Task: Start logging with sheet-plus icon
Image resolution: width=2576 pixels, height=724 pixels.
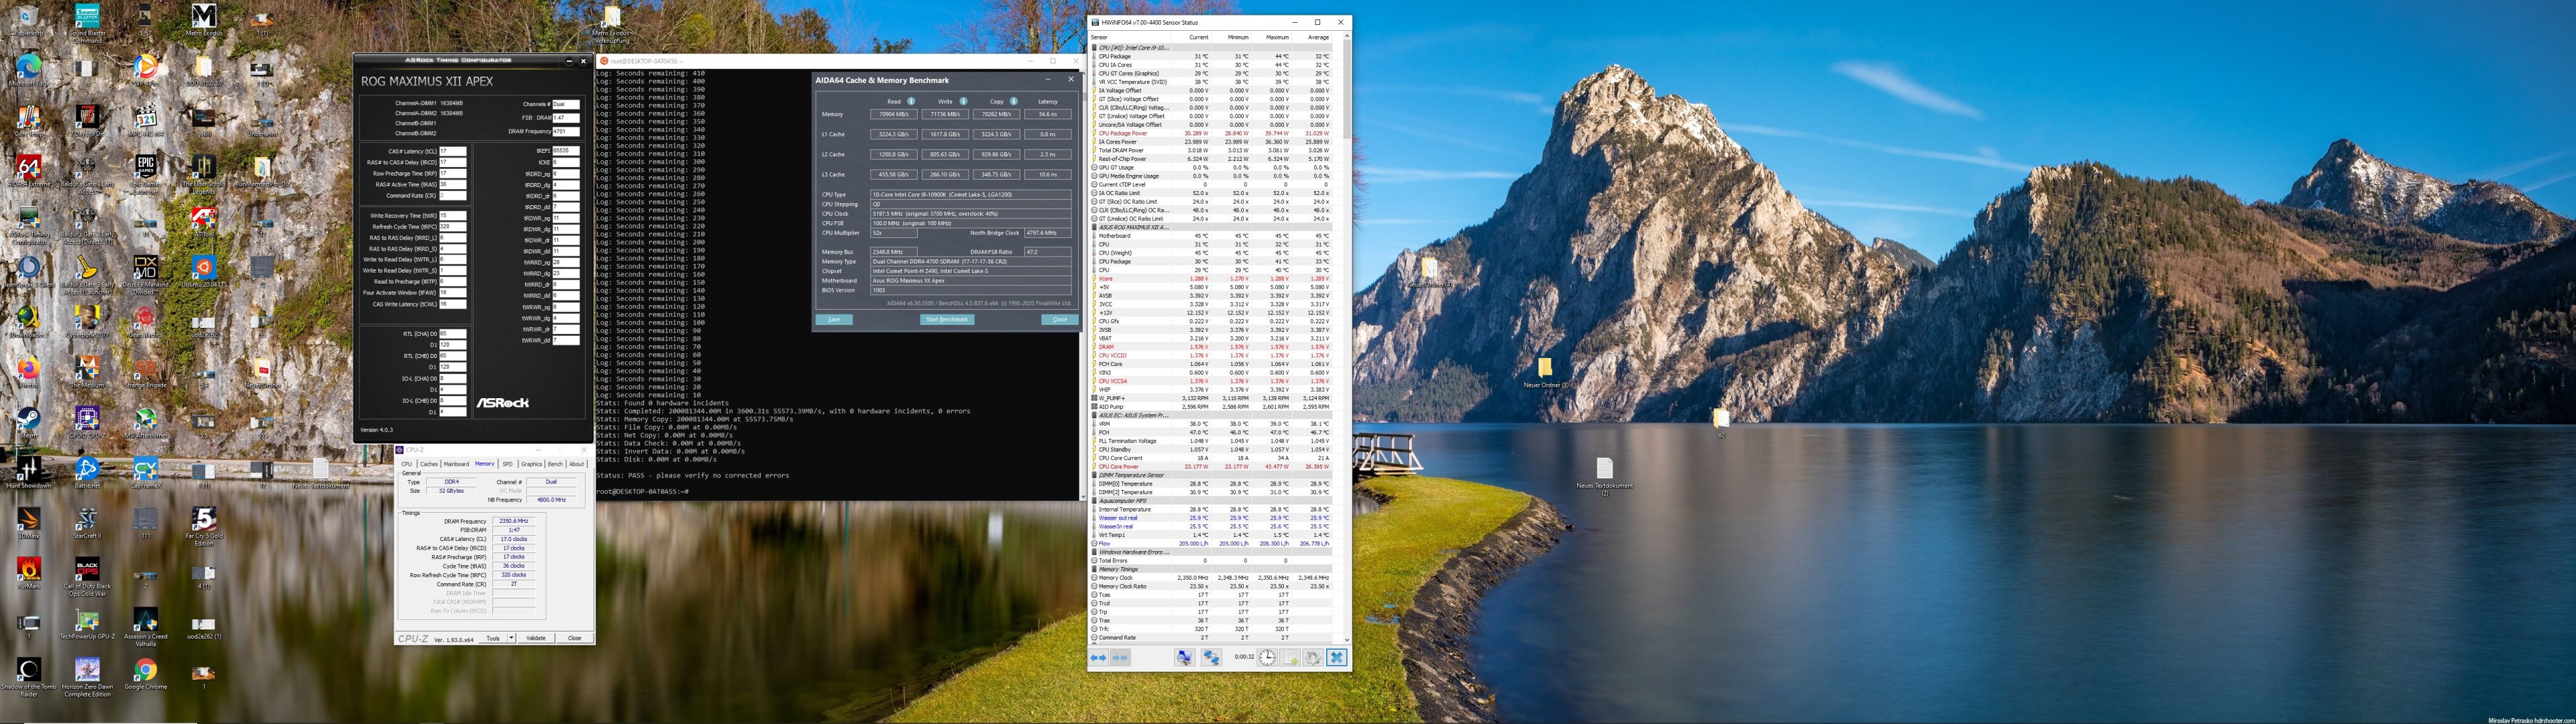Action: point(1290,658)
